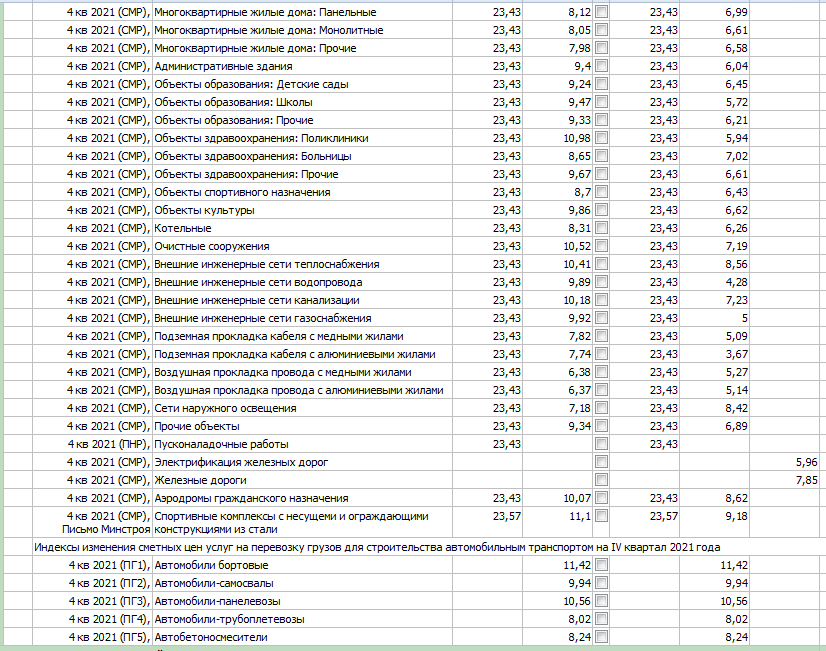Check box for Автомобили-самосвалы row
The height and width of the screenshot is (651, 826).
601,583
